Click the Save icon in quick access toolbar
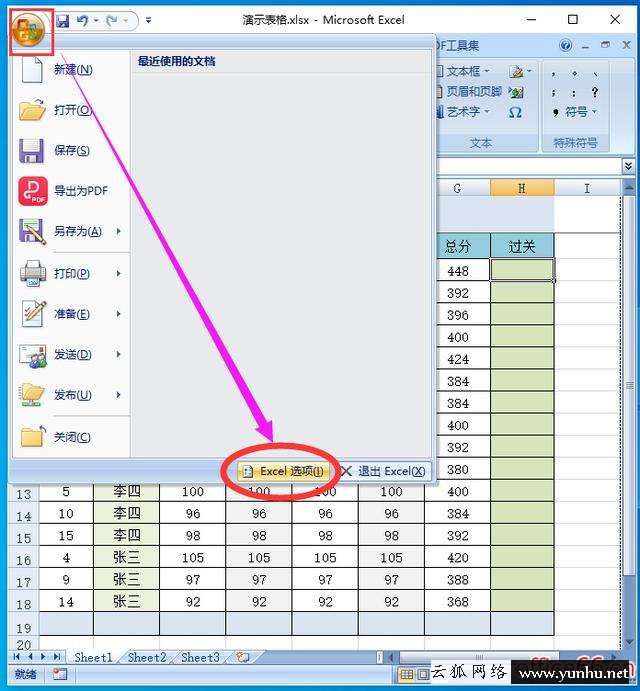 click(x=63, y=20)
